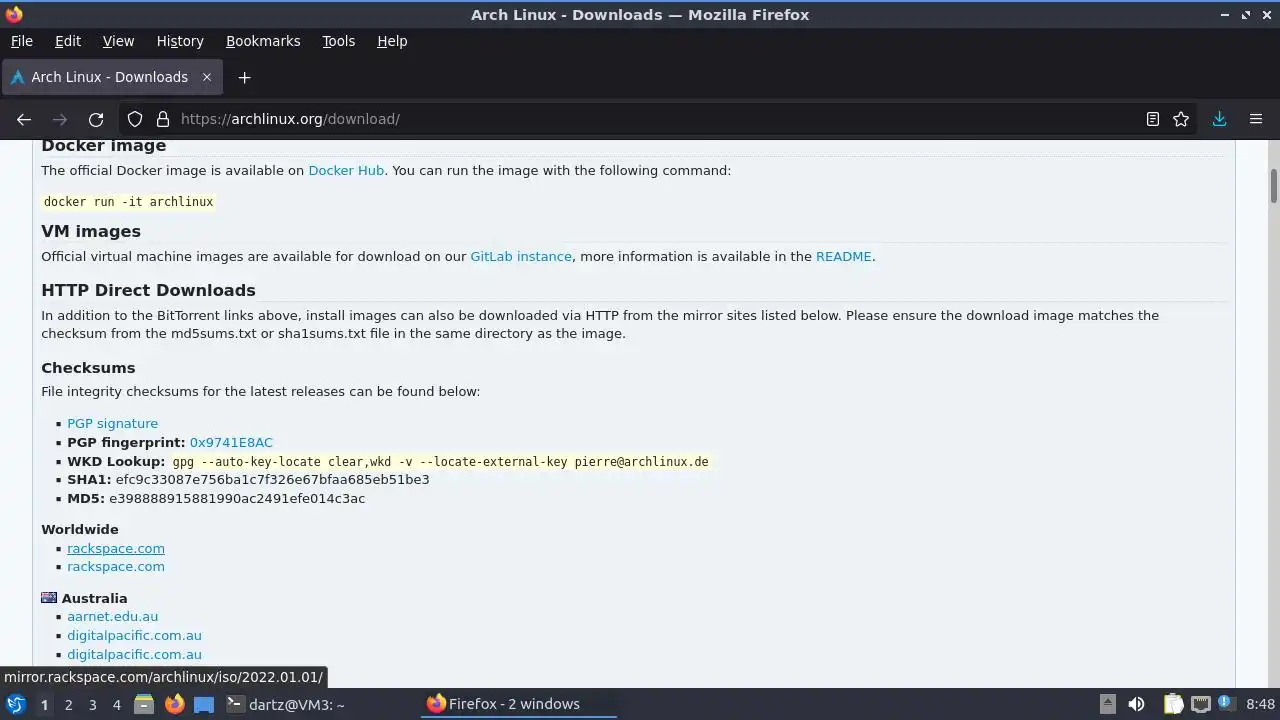Screen dimensions: 1280x720
Task: Open the Tools menu
Action: coord(338,41)
